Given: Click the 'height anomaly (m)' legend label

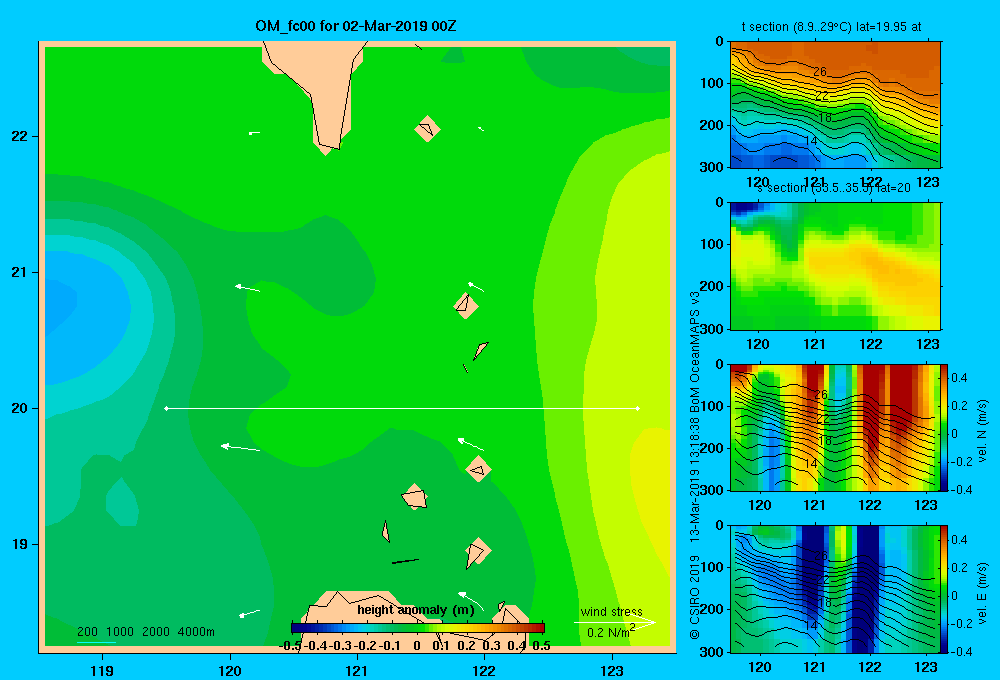Looking at the screenshot, I should pos(416,610).
